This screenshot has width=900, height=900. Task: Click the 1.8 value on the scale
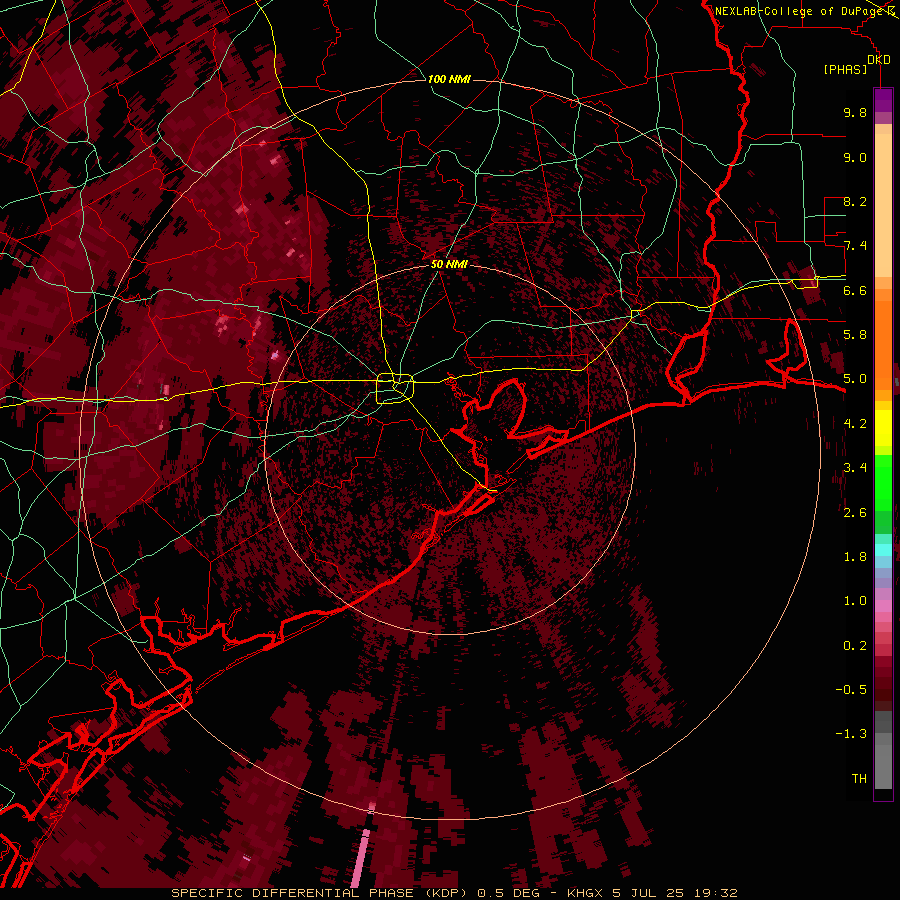pos(855,557)
